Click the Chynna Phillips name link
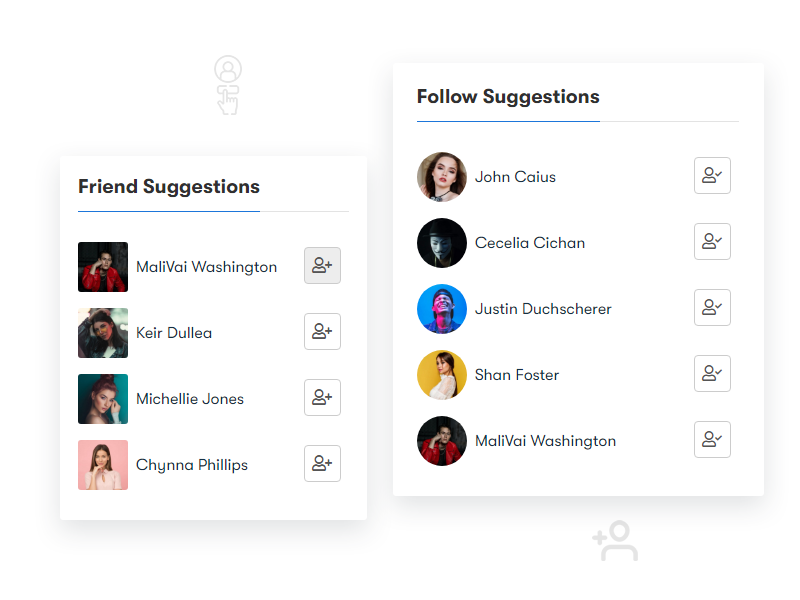This screenshot has width=800, height=600. tap(191, 465)
